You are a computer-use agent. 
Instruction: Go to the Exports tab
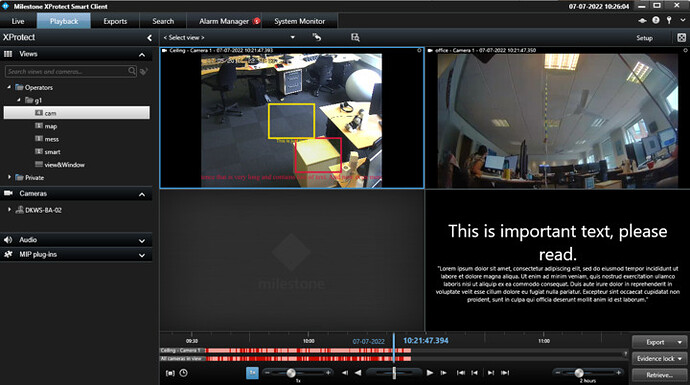[x=115, y=21]
